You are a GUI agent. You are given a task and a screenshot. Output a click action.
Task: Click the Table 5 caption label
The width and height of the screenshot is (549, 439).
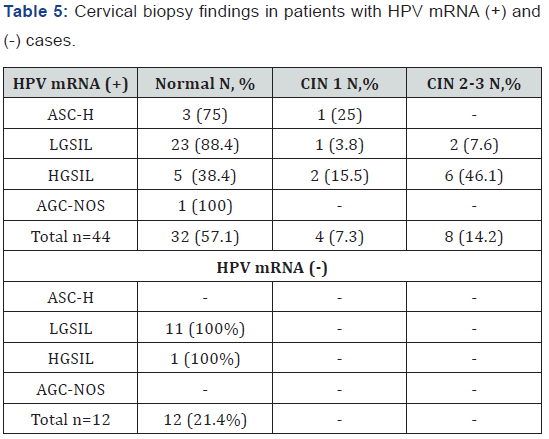coord(36,12)
